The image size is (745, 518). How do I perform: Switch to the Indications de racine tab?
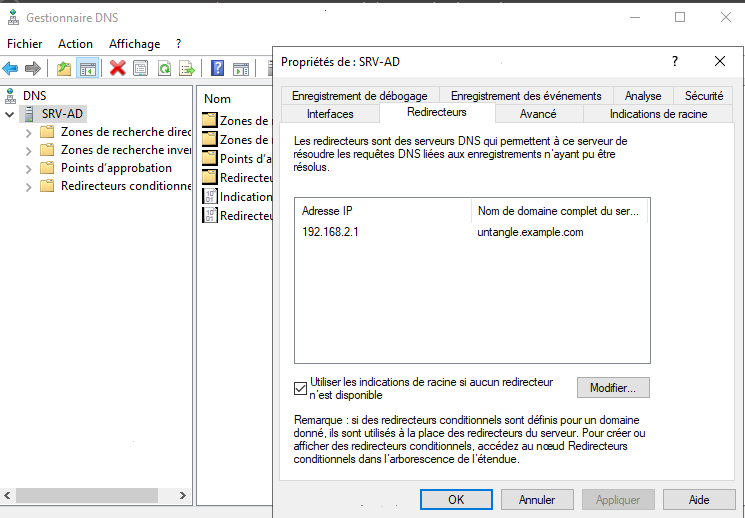coord(658,114)
